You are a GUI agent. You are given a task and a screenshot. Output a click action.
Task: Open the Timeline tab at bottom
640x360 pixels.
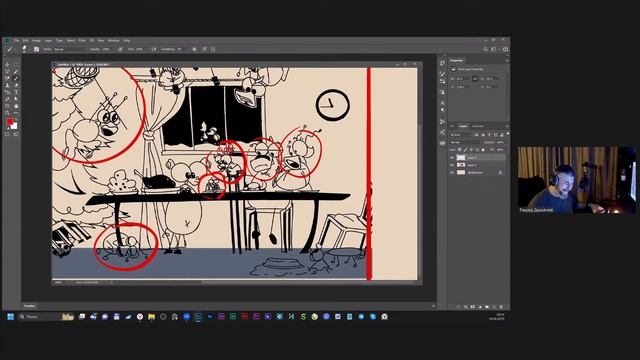click(x=29, y=306)
